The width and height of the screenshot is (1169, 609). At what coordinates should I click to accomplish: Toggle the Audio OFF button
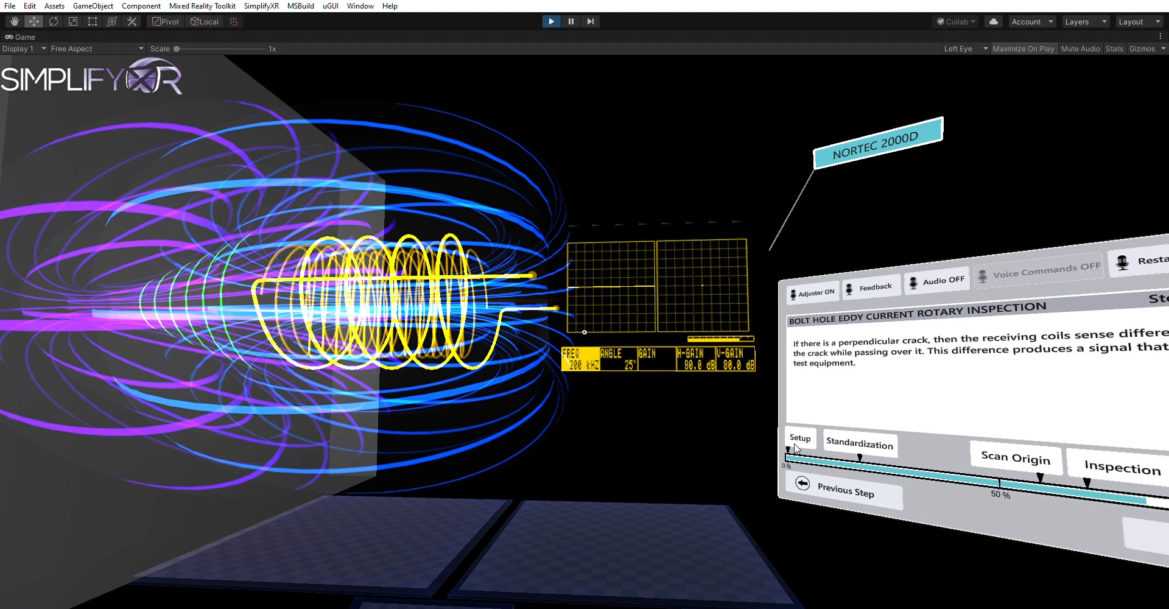click(937, 281)
